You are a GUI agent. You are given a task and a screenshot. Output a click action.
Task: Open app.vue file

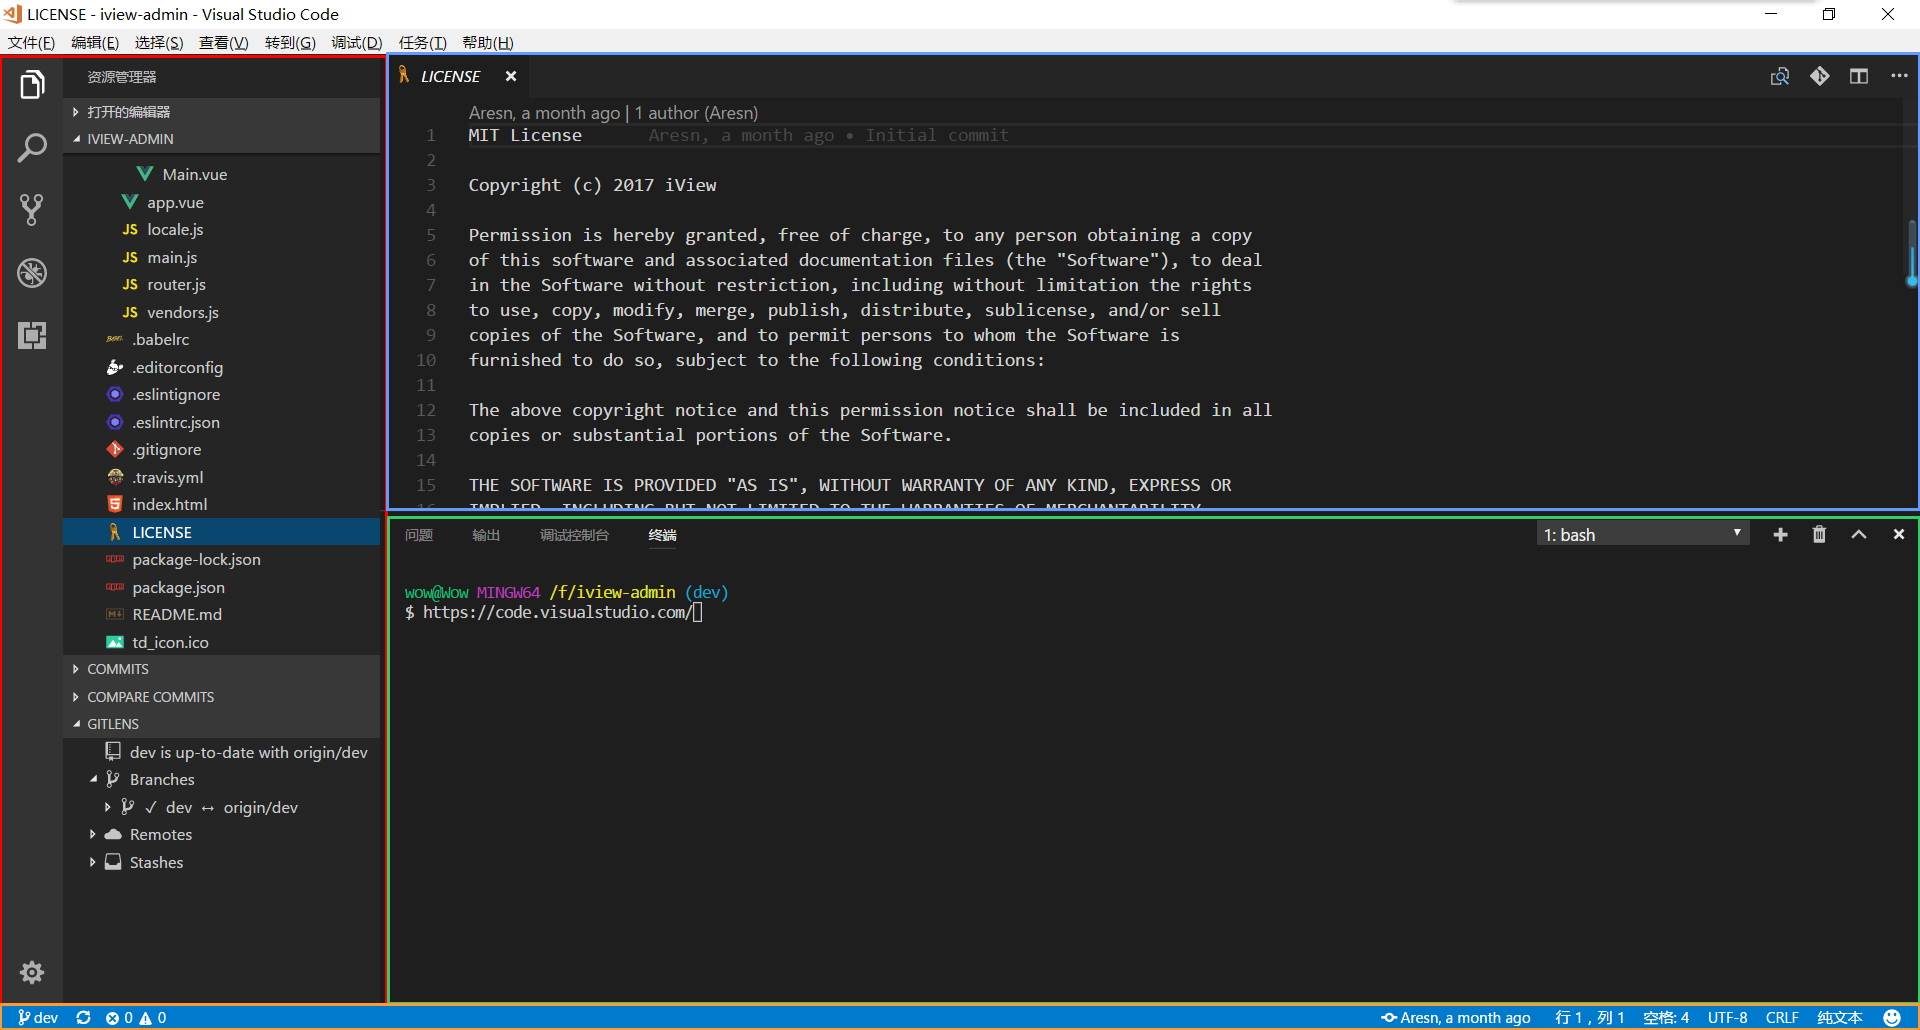(222, 202)
